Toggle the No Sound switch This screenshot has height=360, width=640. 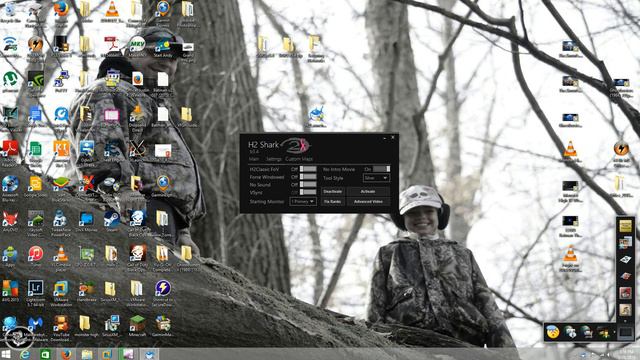click(308, 184)
